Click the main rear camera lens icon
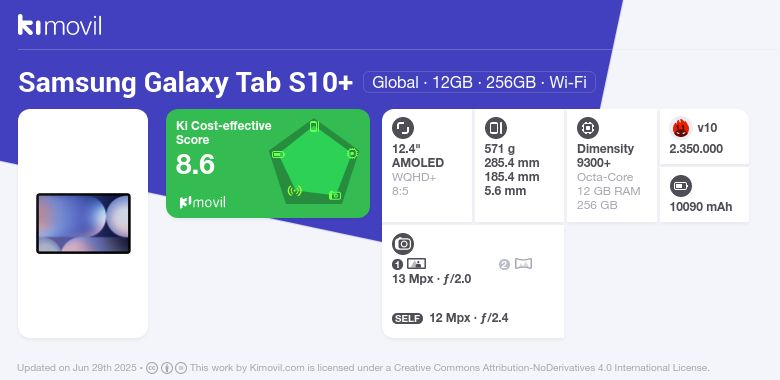Image resolution: width=780 pixels, height=380 pixels. coord(416,264)
